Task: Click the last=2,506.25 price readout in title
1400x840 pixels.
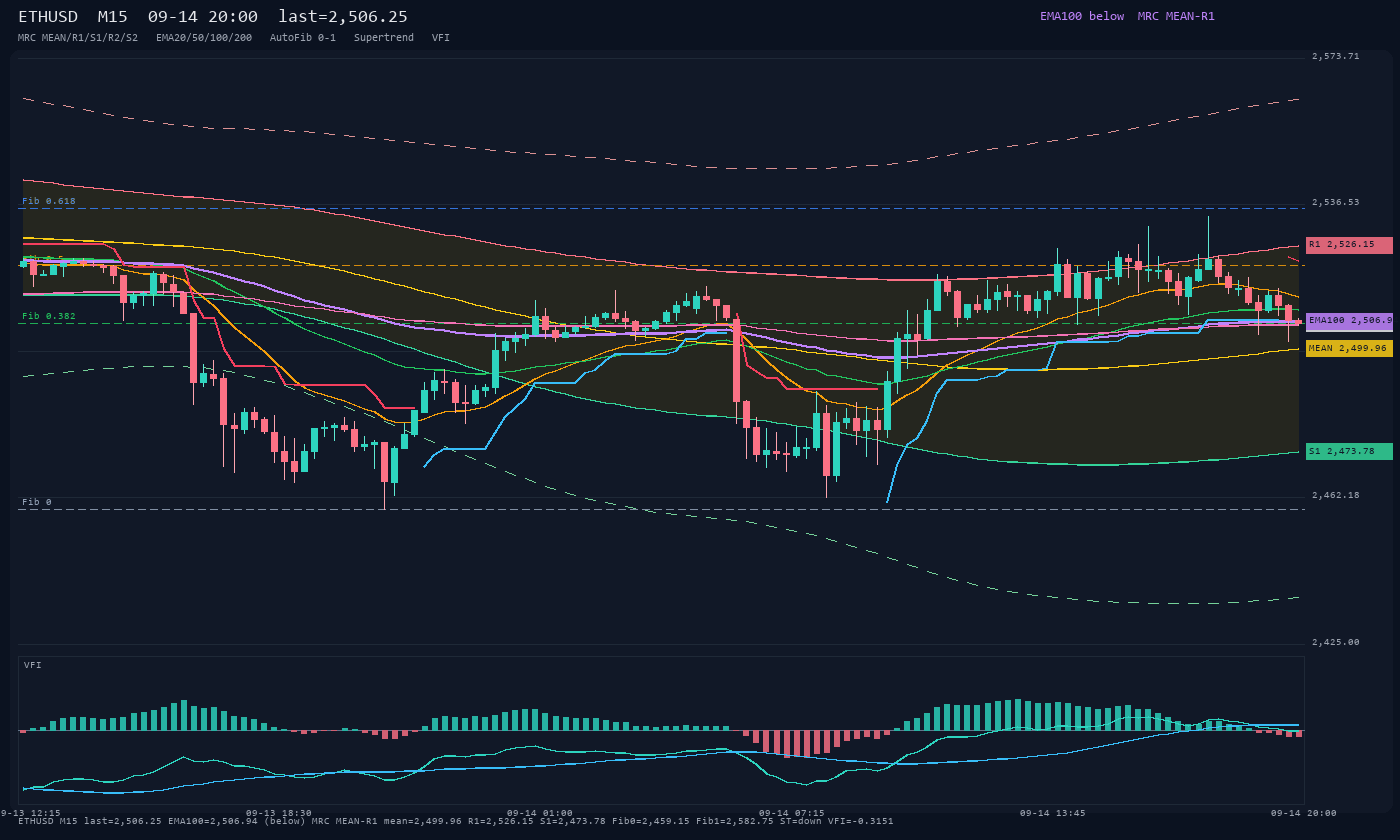Action: pos(343,17)
